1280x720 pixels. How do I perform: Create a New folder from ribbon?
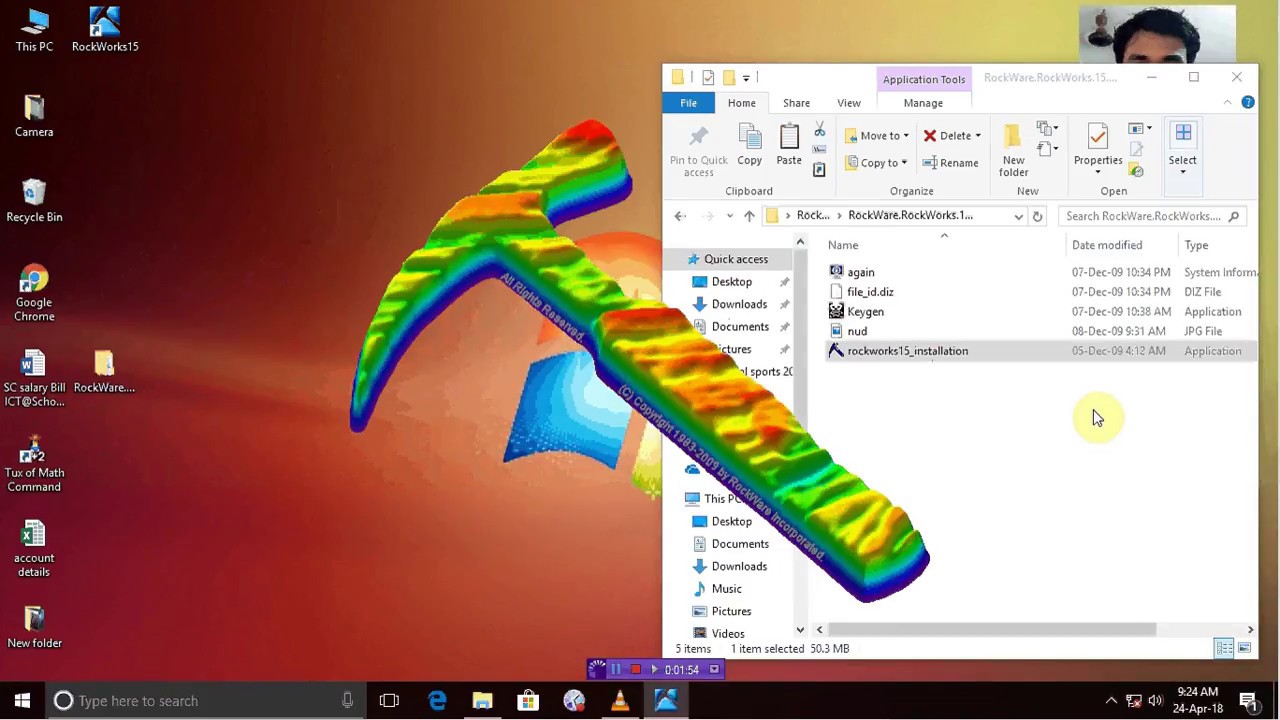coord(1013,150)
